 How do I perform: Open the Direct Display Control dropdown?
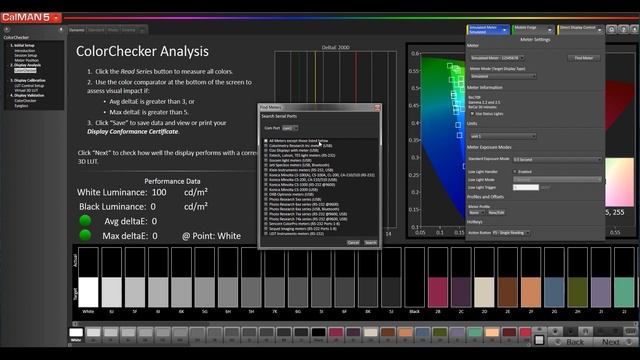tap(600, 30)
